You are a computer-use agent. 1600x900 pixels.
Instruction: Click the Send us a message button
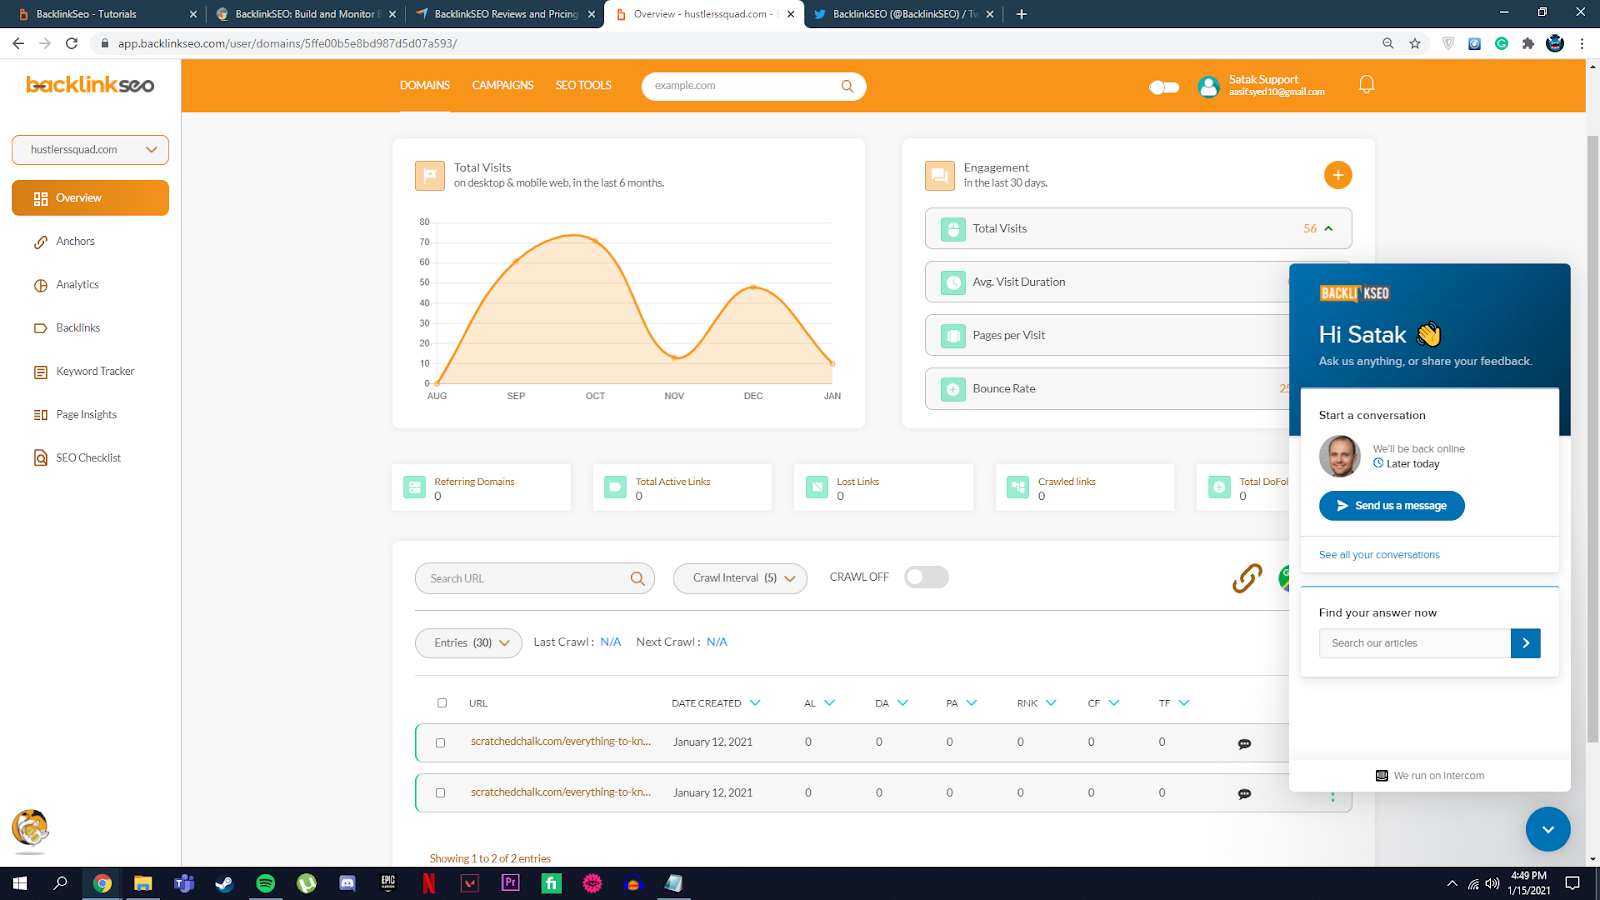click(x=1392, y=506)
